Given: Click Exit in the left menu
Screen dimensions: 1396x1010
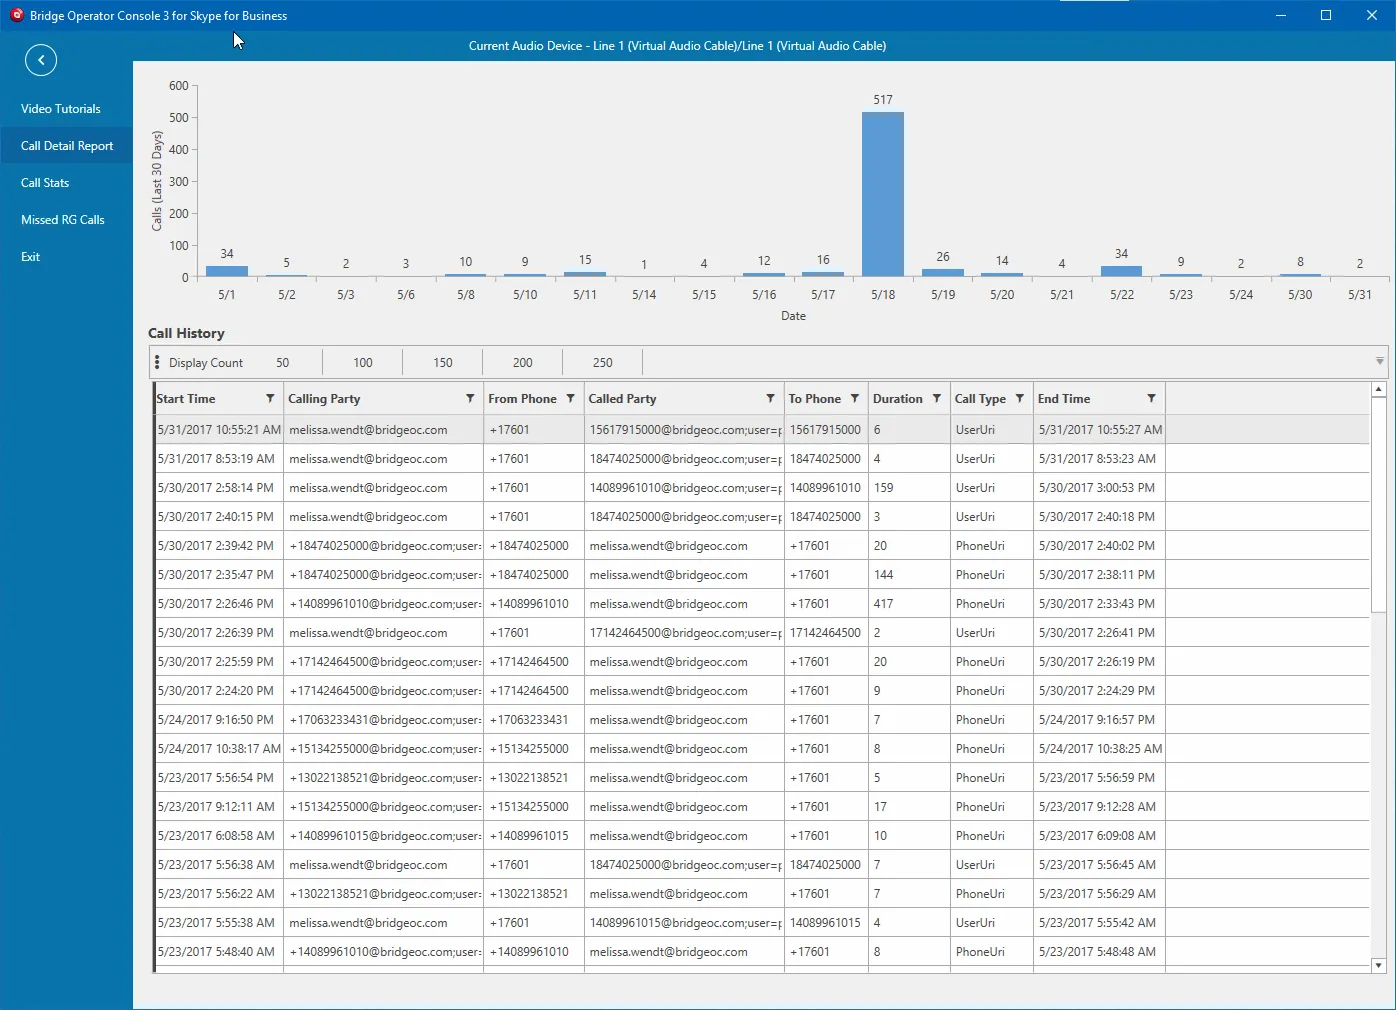Looking at the screenshot, I should [x=31, y=257].
